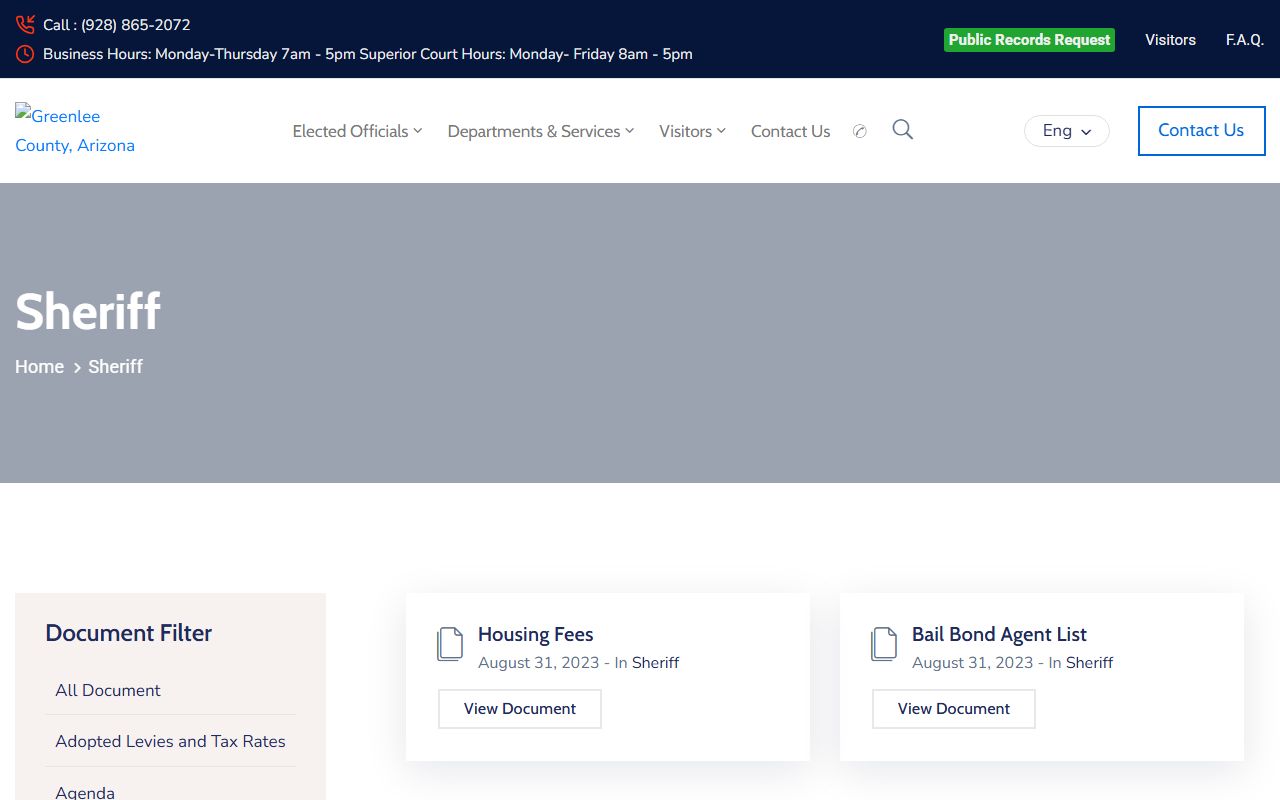Open the Greenlee County, Arizona logo
The image size is (1280, 800).
pyautogui.click(x=75, y=131)
